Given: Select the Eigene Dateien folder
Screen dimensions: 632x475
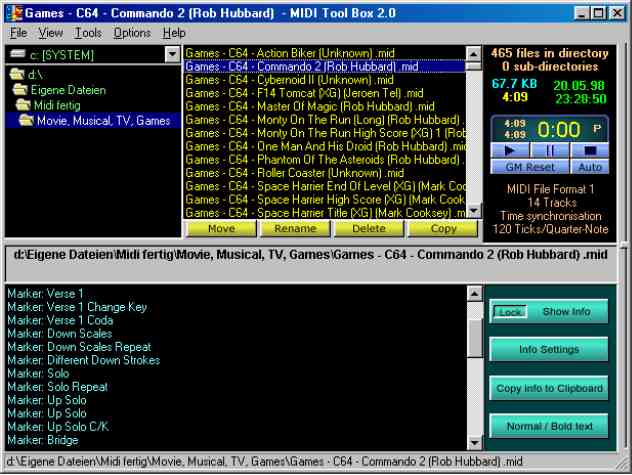Looking at the screenshot, I should click(x=60, y=90).
